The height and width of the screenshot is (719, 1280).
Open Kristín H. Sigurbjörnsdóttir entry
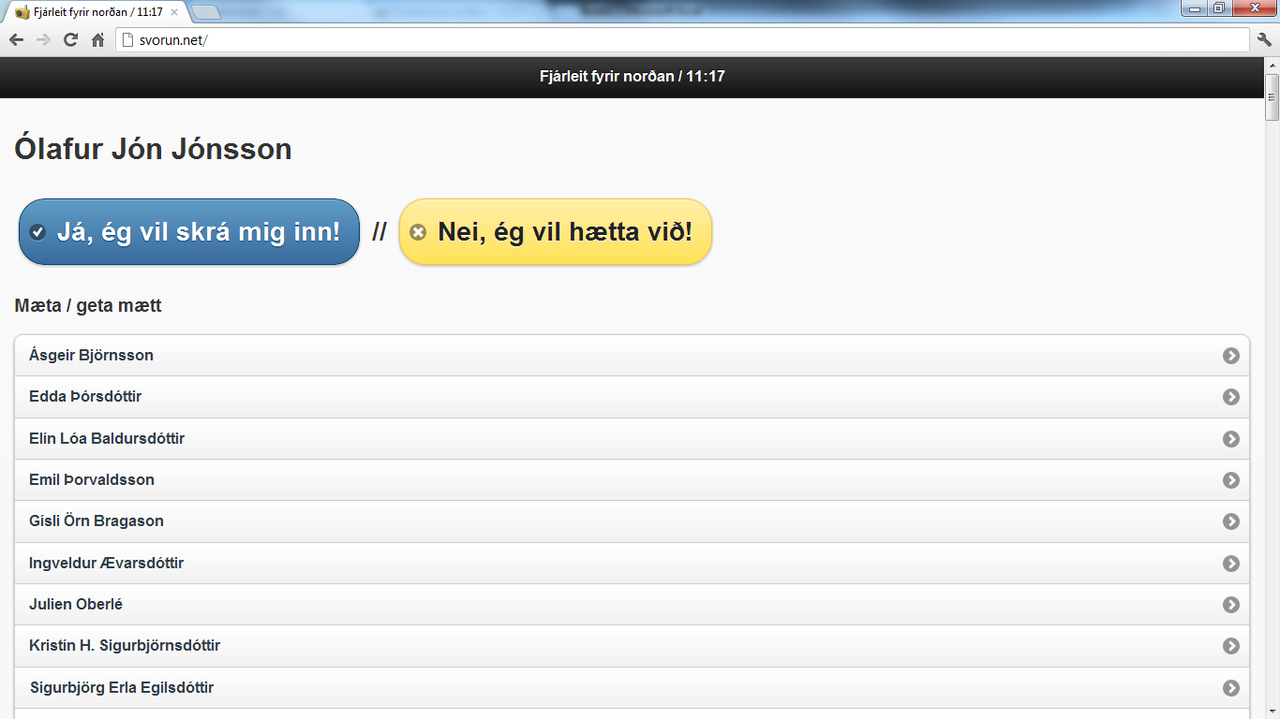coord(632,646)
